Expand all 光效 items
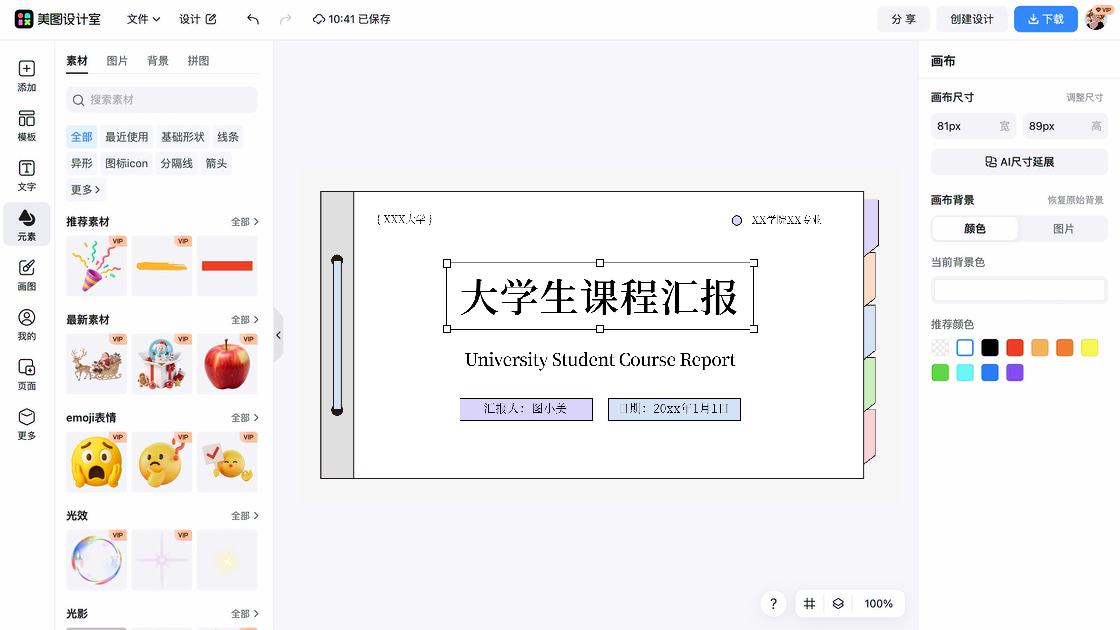 point(244,516)
